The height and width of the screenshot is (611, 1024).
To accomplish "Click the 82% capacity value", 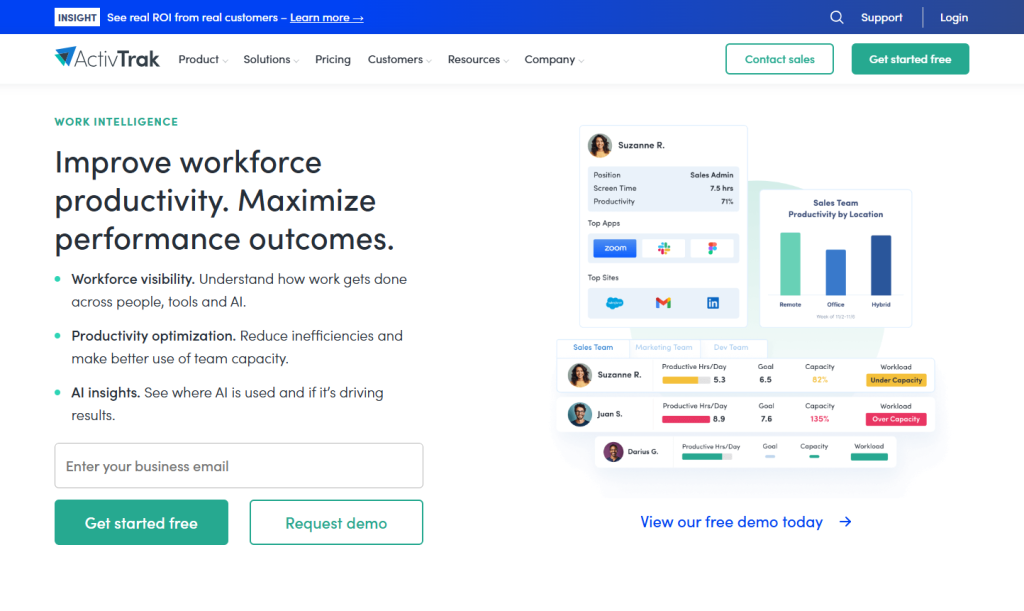I will [820, 380].
